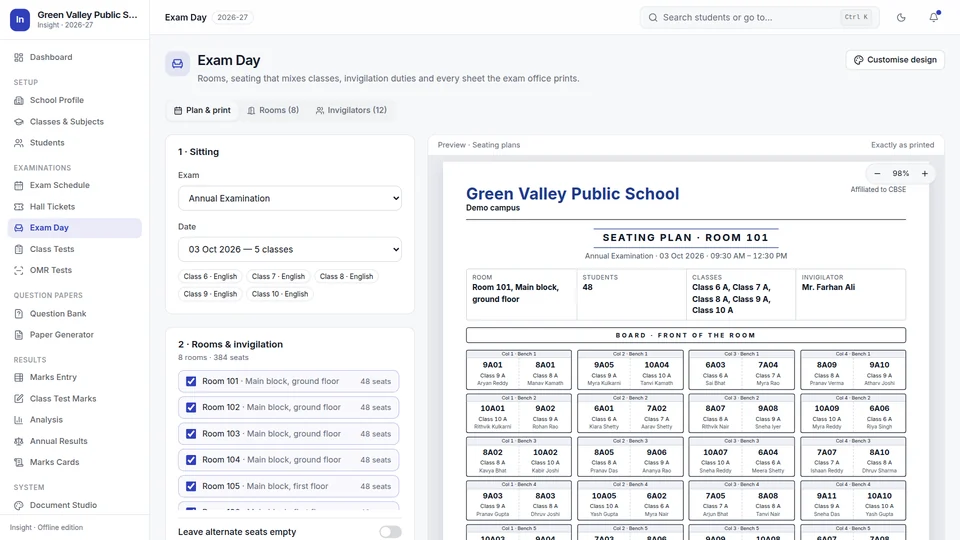Click the SEATING PLAN · ROOM 101 heading

click(x=685, y=238)
